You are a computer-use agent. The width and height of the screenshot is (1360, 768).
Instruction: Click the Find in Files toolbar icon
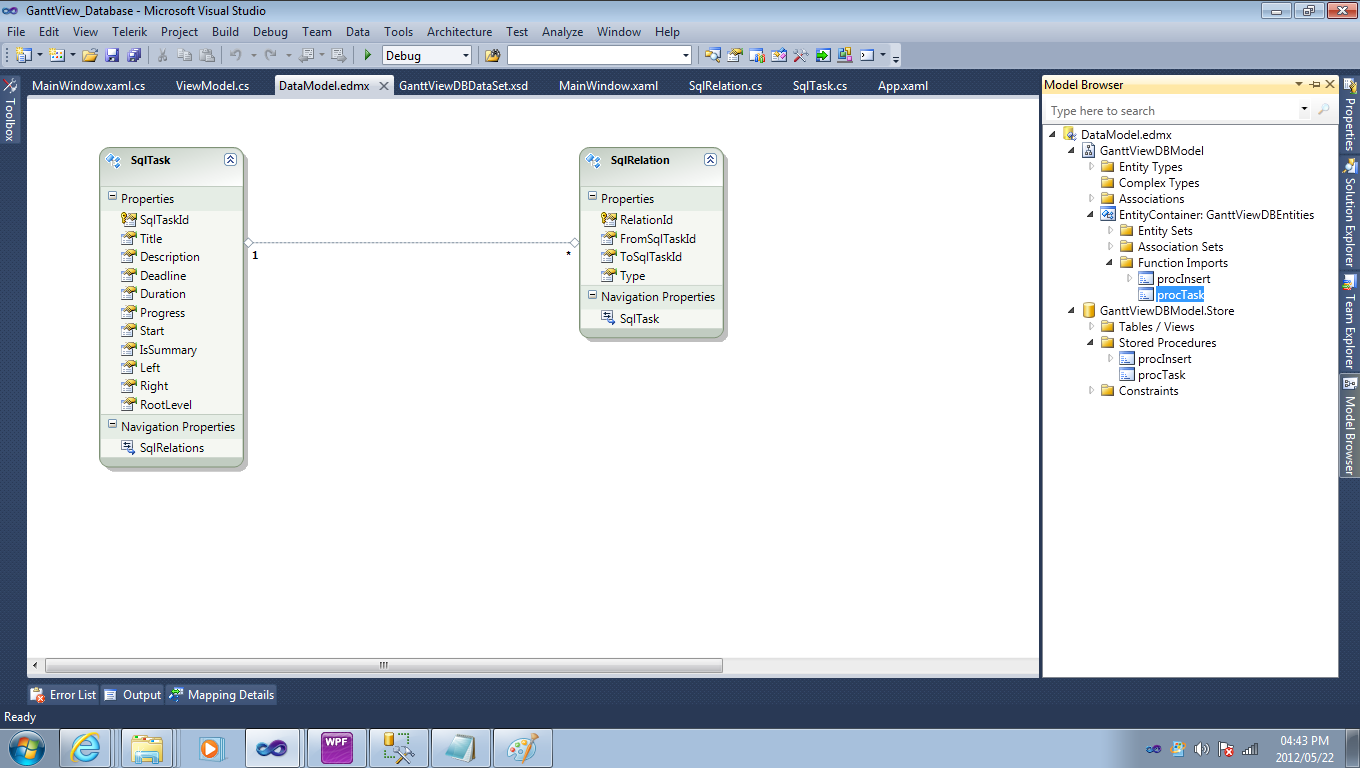pos(492,56)
